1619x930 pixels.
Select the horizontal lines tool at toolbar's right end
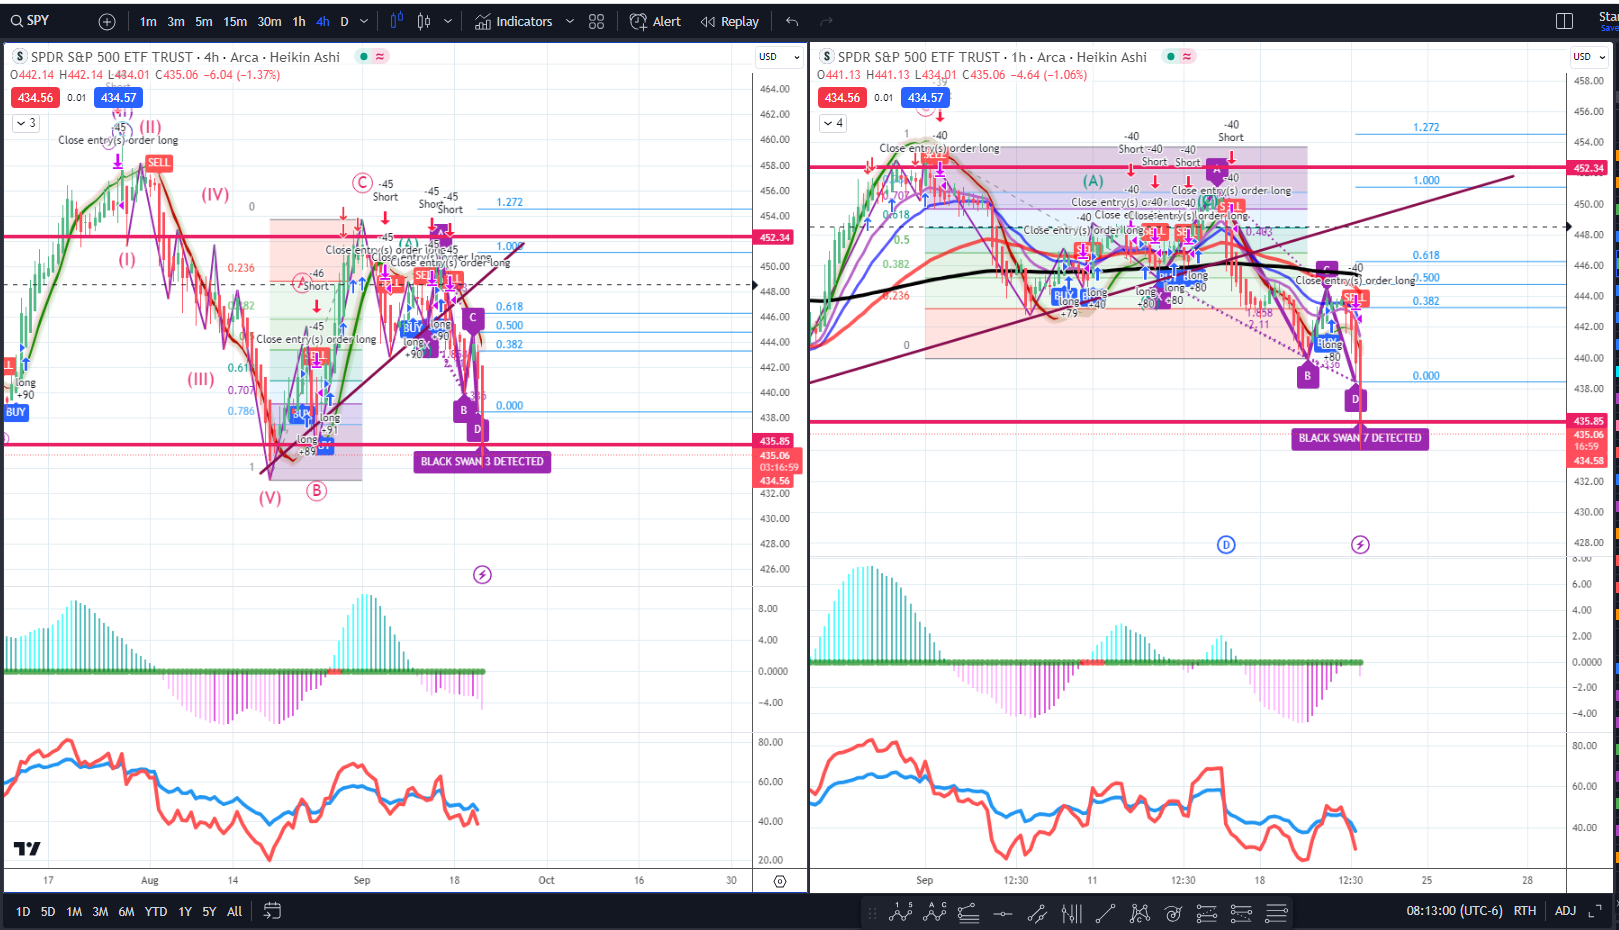point(1276,912)
